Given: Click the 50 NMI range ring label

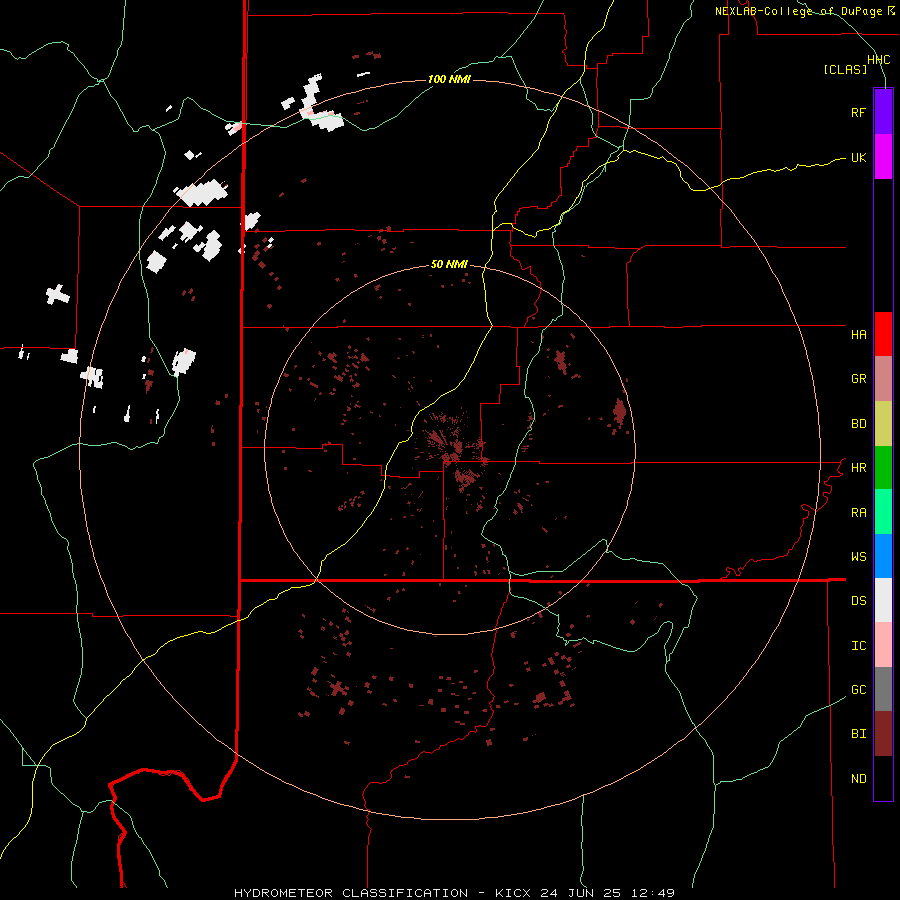Looking at the screenshot, I should pyautogui.click(x=449, y=265).
